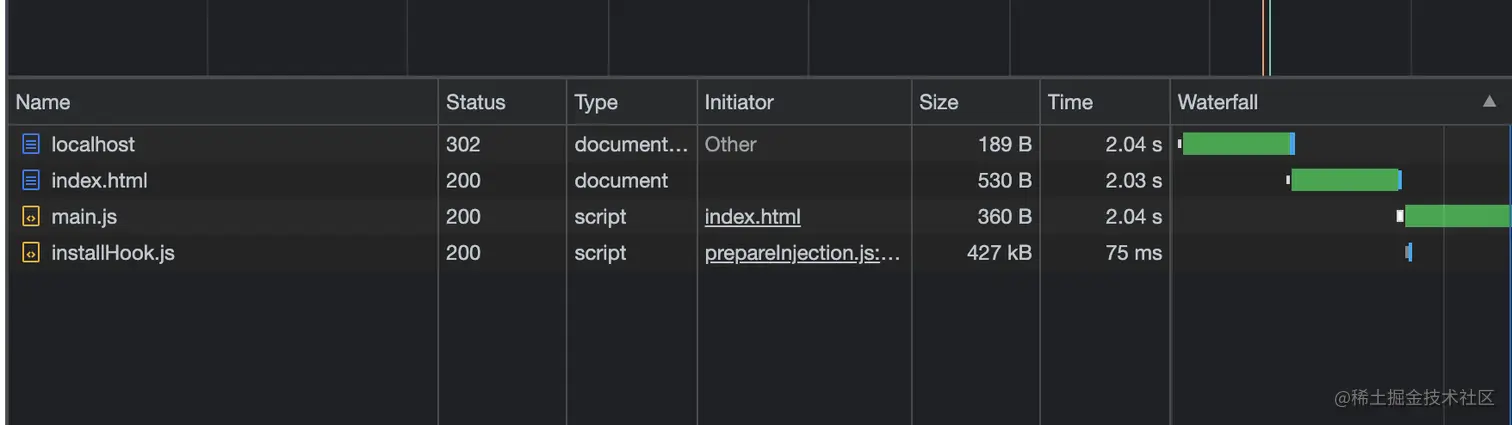
Task: Sort by the Type column header
Action: 596,102
